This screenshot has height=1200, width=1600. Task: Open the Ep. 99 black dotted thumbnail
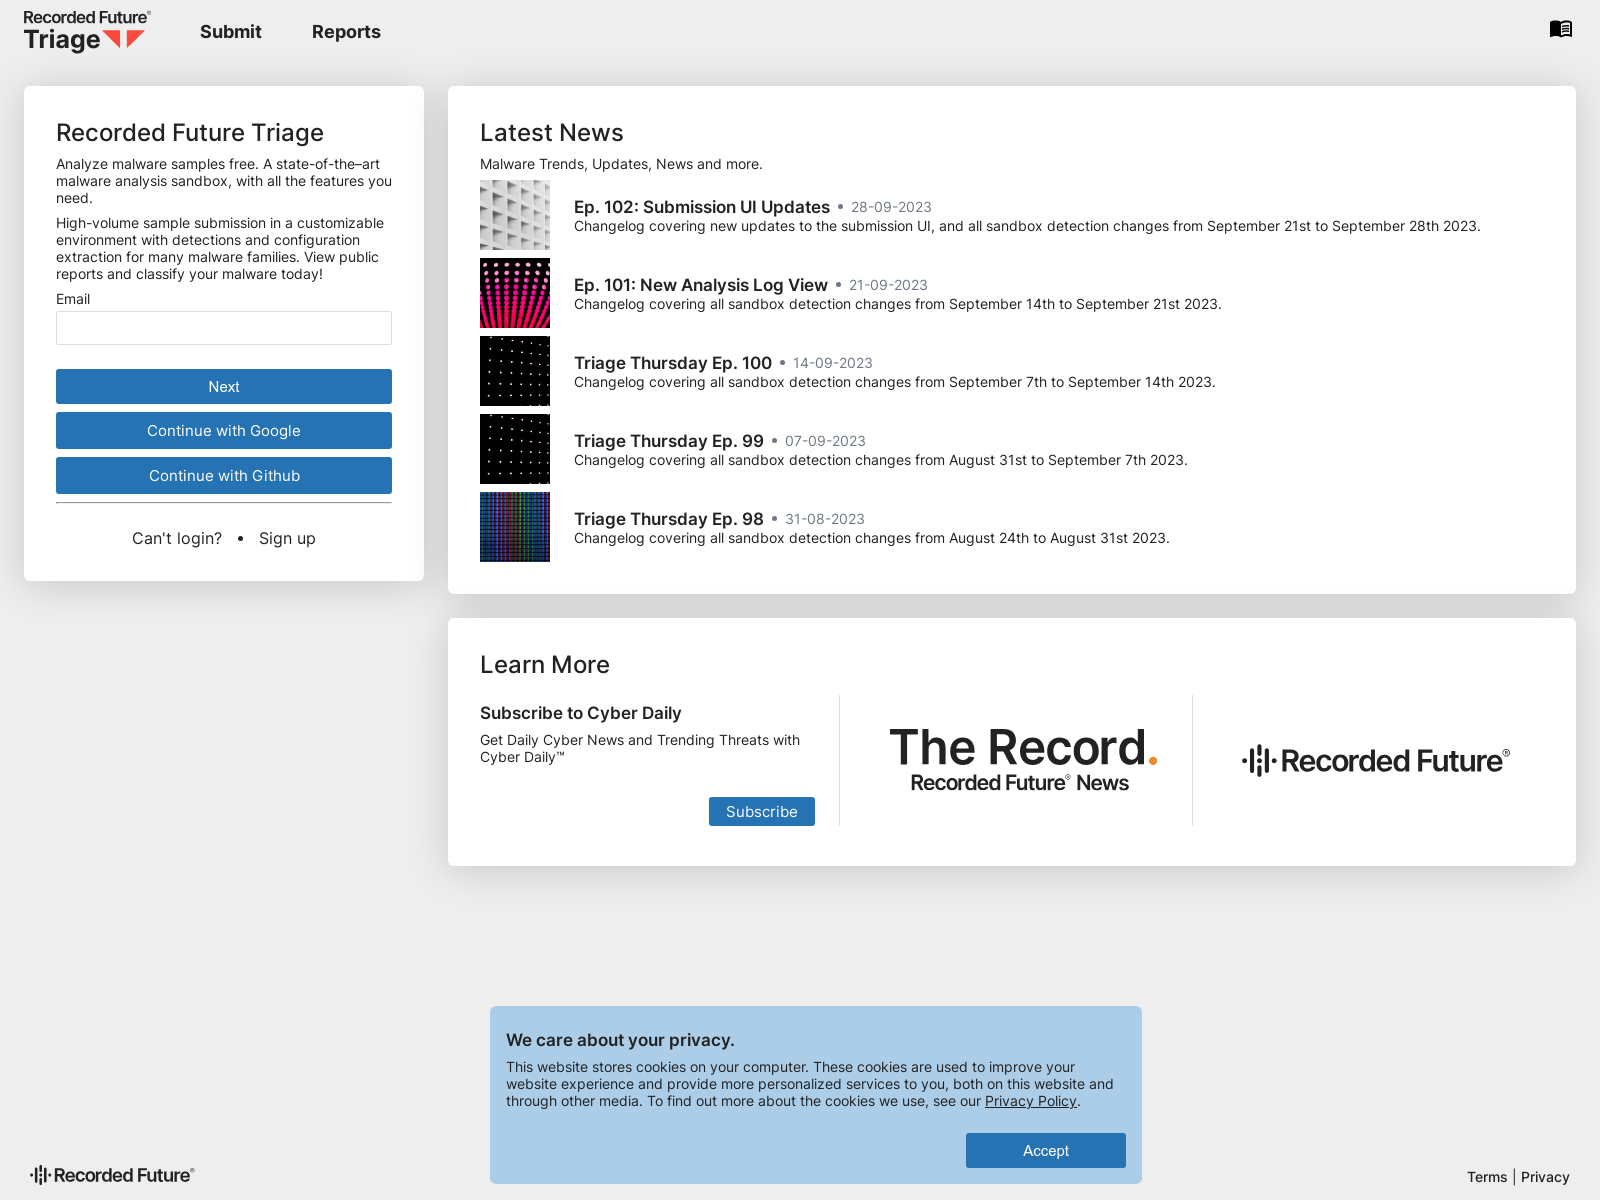(515, 449)
